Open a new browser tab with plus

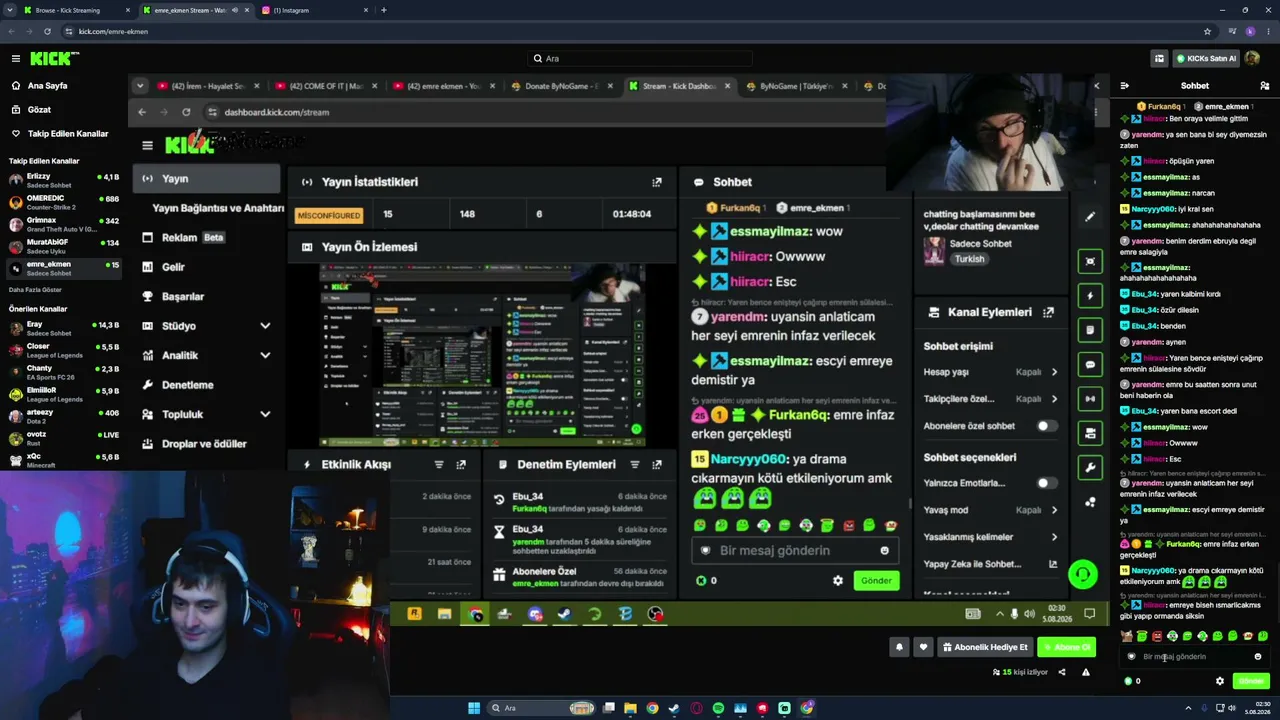(x=384, y=10)
